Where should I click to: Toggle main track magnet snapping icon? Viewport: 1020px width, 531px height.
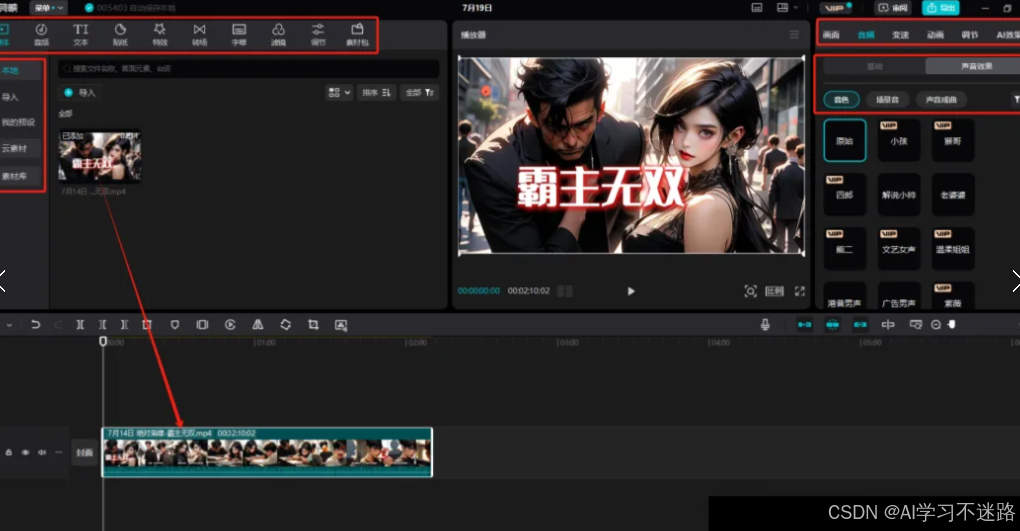point(805,324)
